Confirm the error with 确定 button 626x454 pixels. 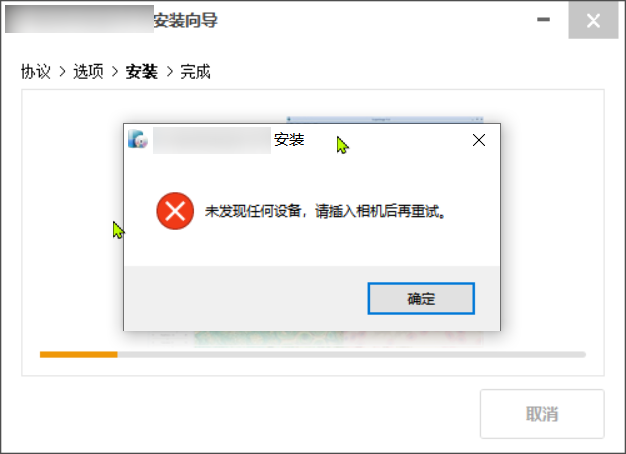[x=421, y=299]
